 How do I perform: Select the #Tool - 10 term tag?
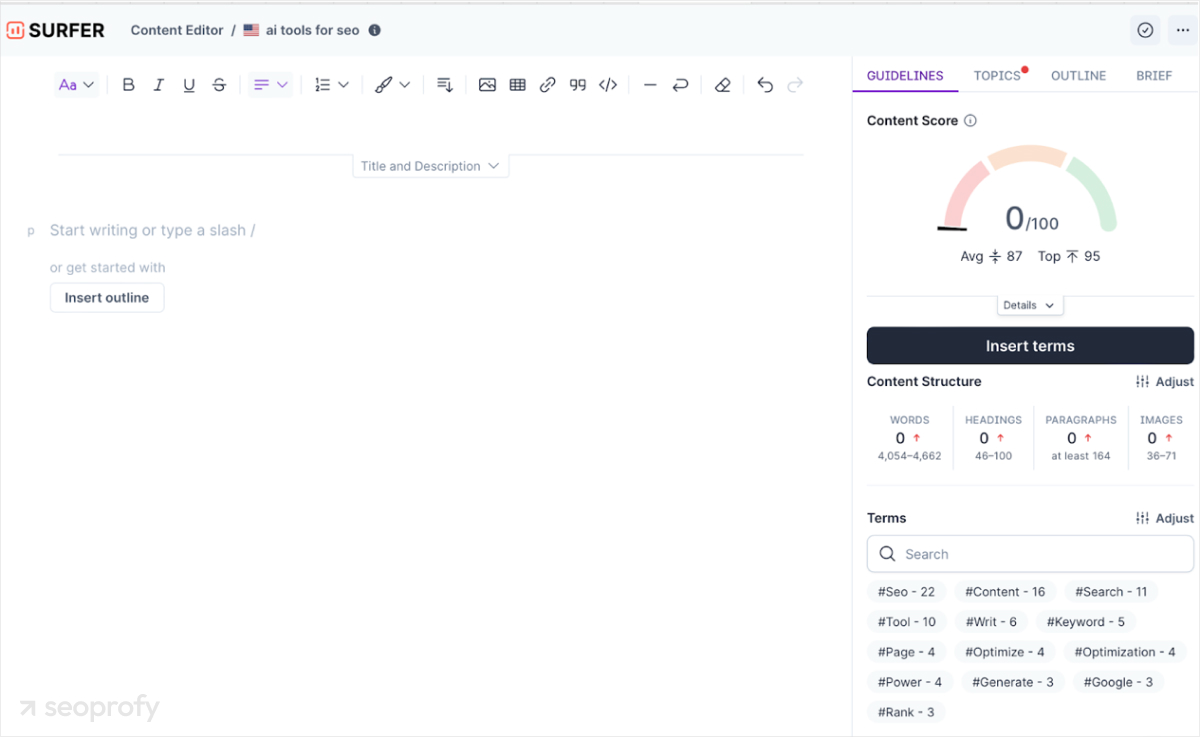point(907,622)
